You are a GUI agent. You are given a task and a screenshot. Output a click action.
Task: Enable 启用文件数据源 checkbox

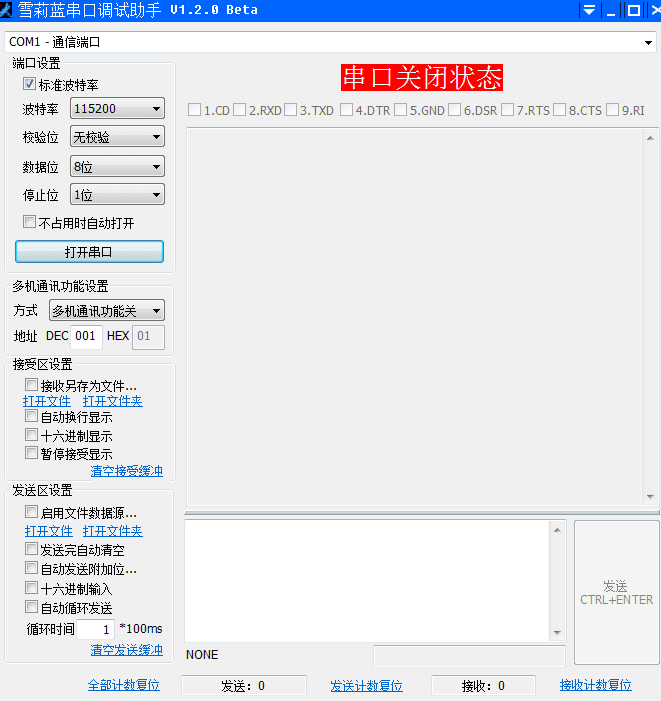(x=31, y=512)
